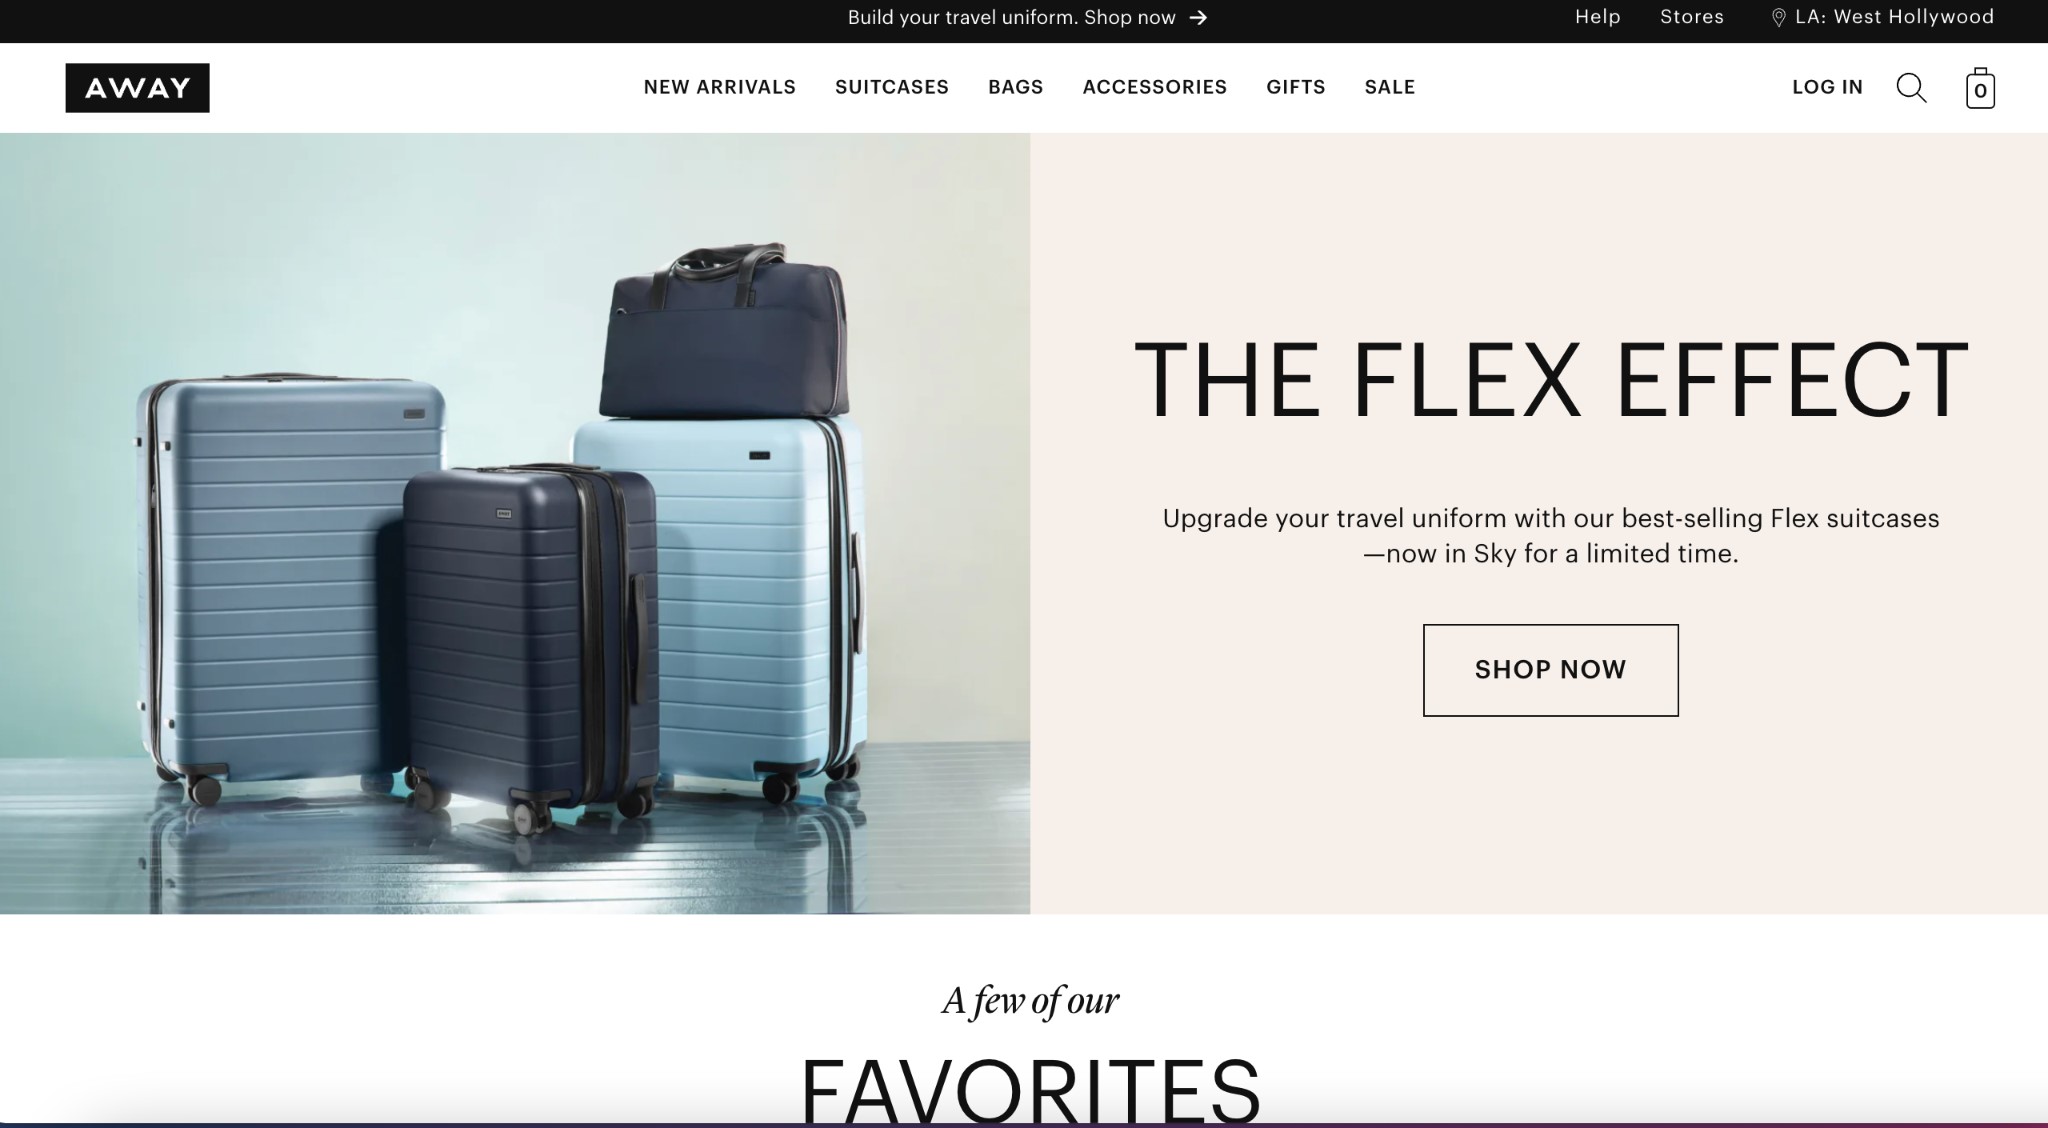Image resolution: width=2048 pixels, height=1128 pixels.
Task: Click the Shop Now hero button
Action: coord(1551,670)
